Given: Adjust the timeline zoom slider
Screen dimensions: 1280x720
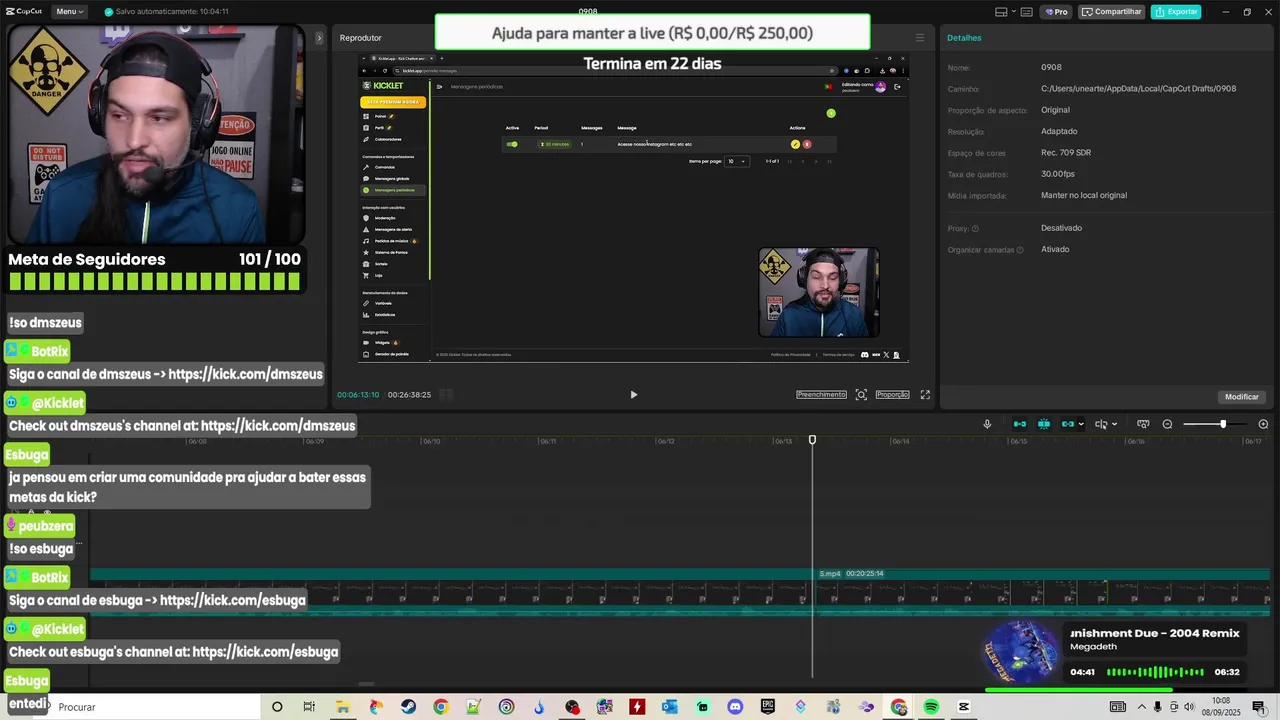Looking at the screenshot, I should pos(1222,424).
